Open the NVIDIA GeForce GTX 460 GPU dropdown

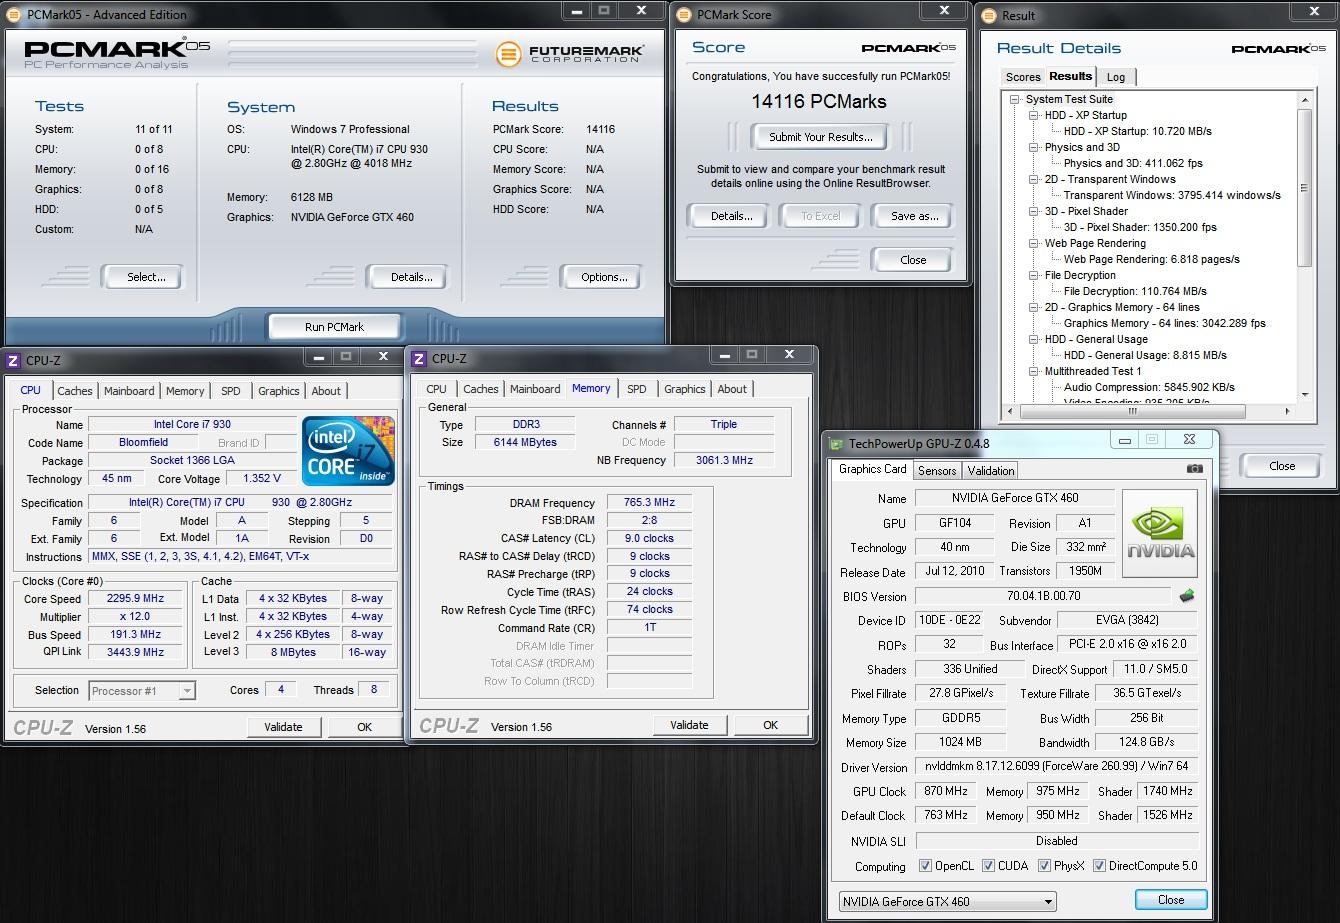tap(947, 901)
